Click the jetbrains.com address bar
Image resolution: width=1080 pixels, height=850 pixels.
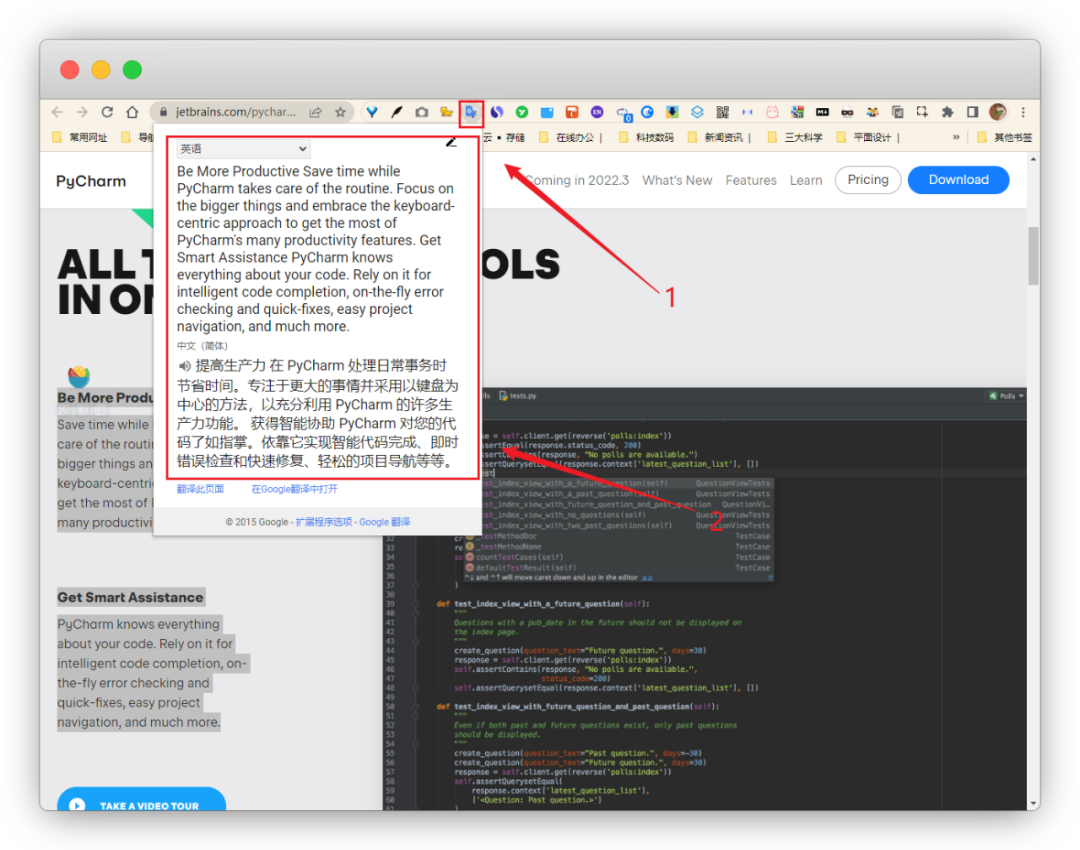coord(234,112)
